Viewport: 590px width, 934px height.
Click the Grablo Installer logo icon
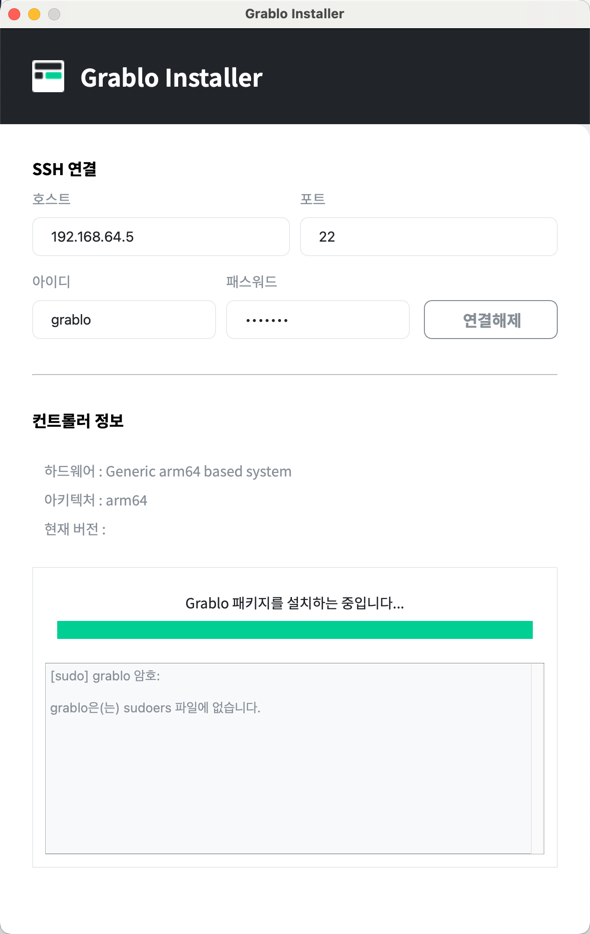[x=48, y=76]
